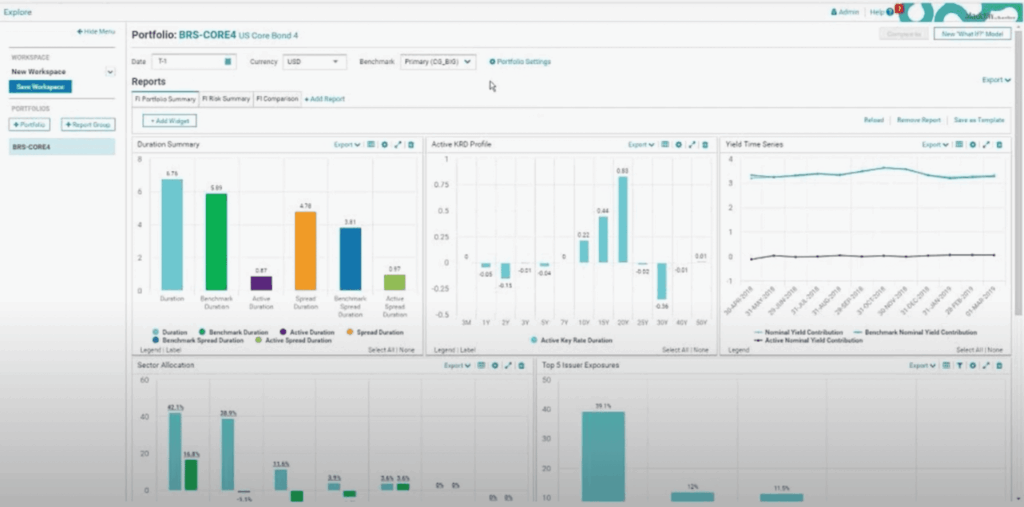Delete the Yield Time Series widget
Screen dimensions: 1024x507
click(x=998, y=145)
